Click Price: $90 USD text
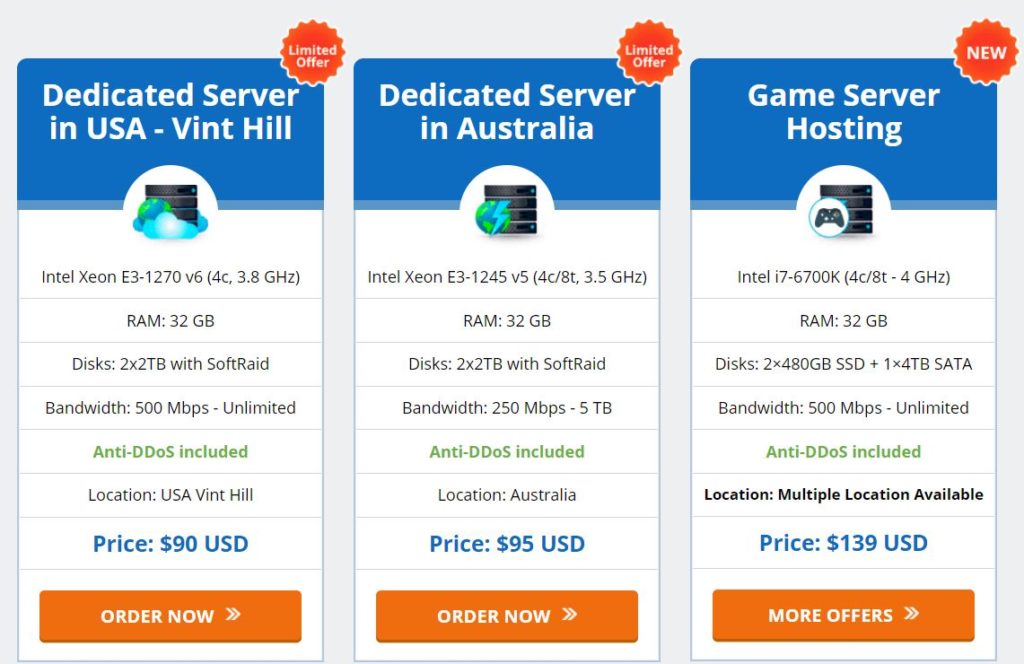 pyautogui.click(x=170, y=543)
